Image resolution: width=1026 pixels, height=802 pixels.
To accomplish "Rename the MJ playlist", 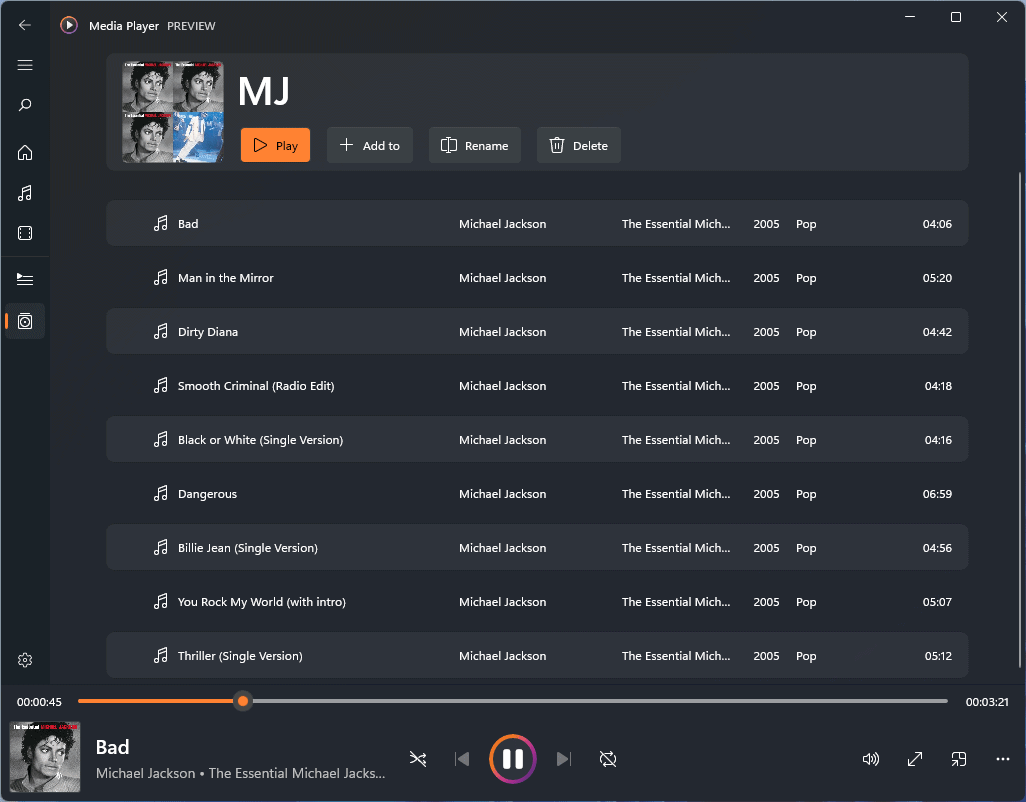I will pyautogui.click(x=475, y=145).
